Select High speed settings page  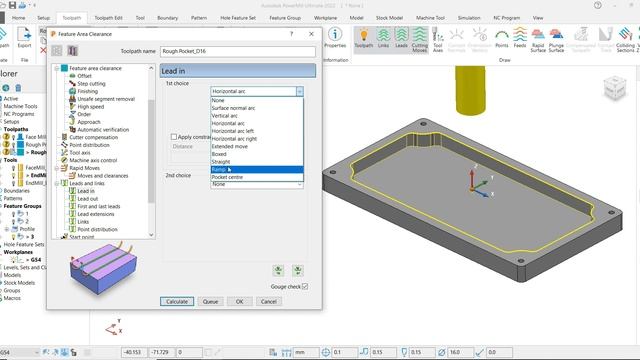point(91,107)
